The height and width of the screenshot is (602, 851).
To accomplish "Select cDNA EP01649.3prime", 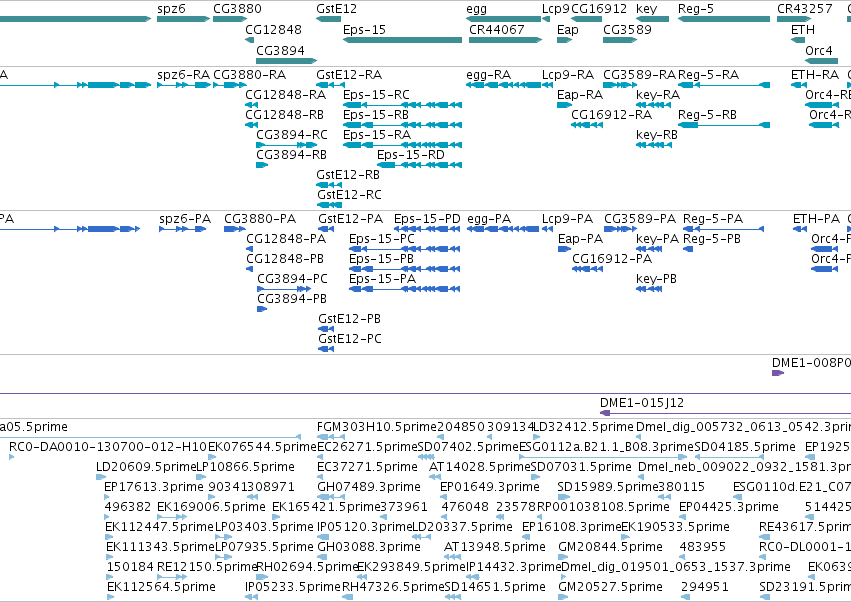I will coord(444,497).
